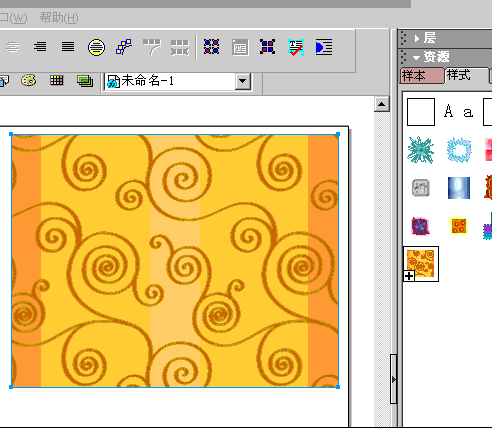
Task: Click the right-align text icon
Action: [40, 47]
